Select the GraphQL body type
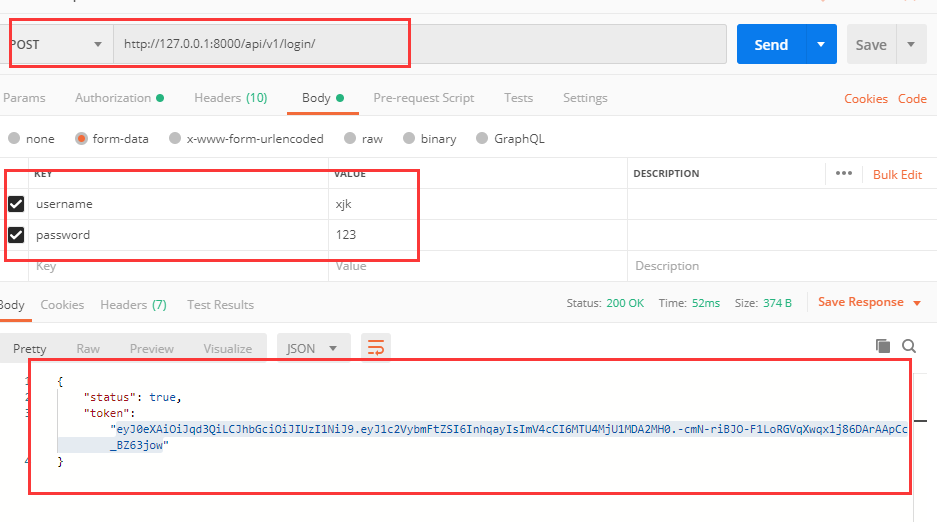Screen dimensions: 938x522 tap(482, 138)
